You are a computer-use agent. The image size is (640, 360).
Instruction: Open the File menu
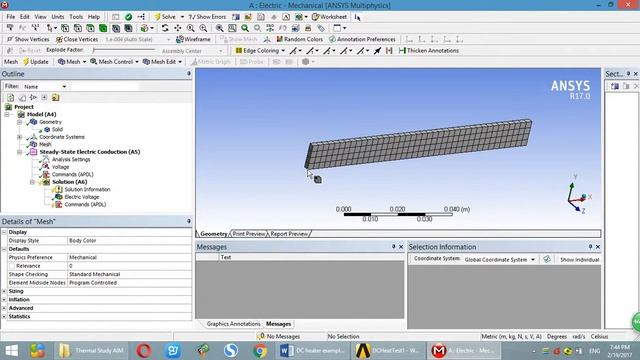pyautogui.click(x=11, y=17)
